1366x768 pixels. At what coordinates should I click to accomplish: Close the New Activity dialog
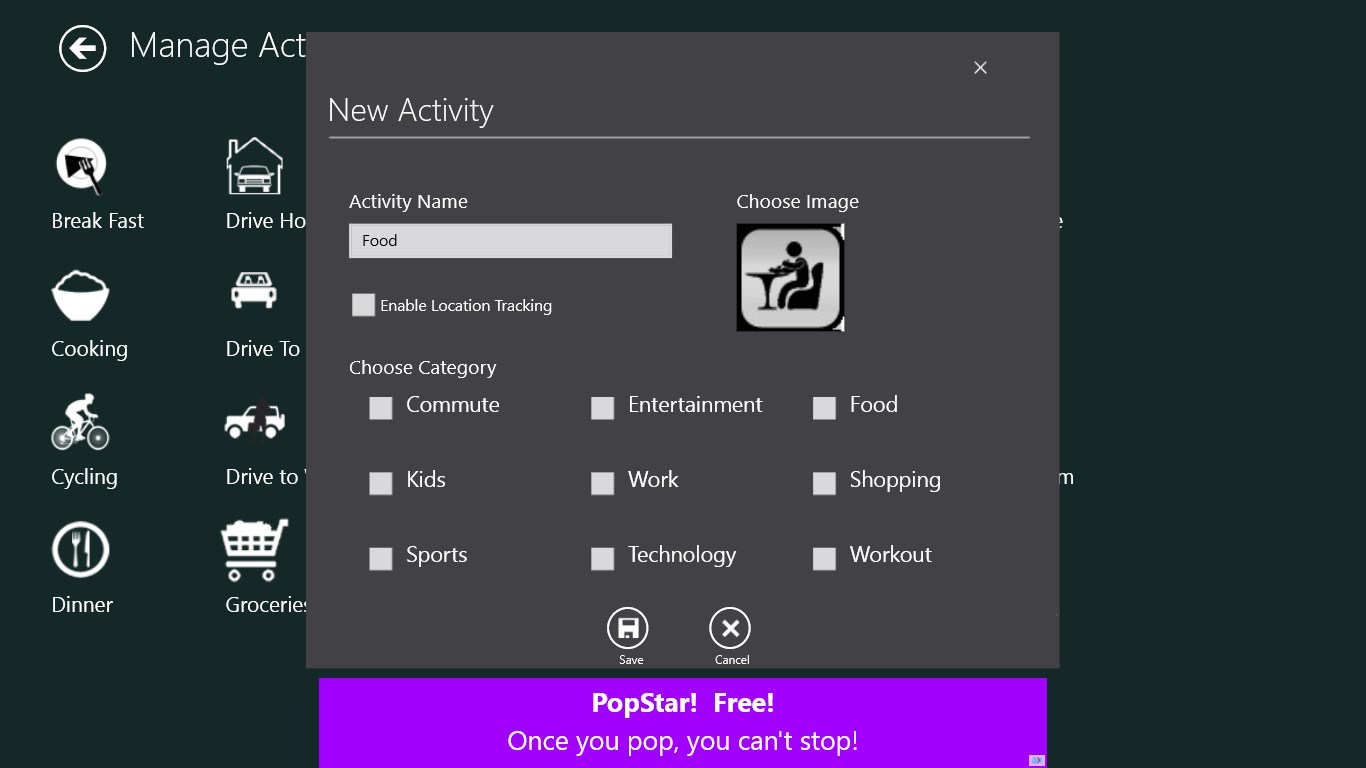[x=980, y=68]
